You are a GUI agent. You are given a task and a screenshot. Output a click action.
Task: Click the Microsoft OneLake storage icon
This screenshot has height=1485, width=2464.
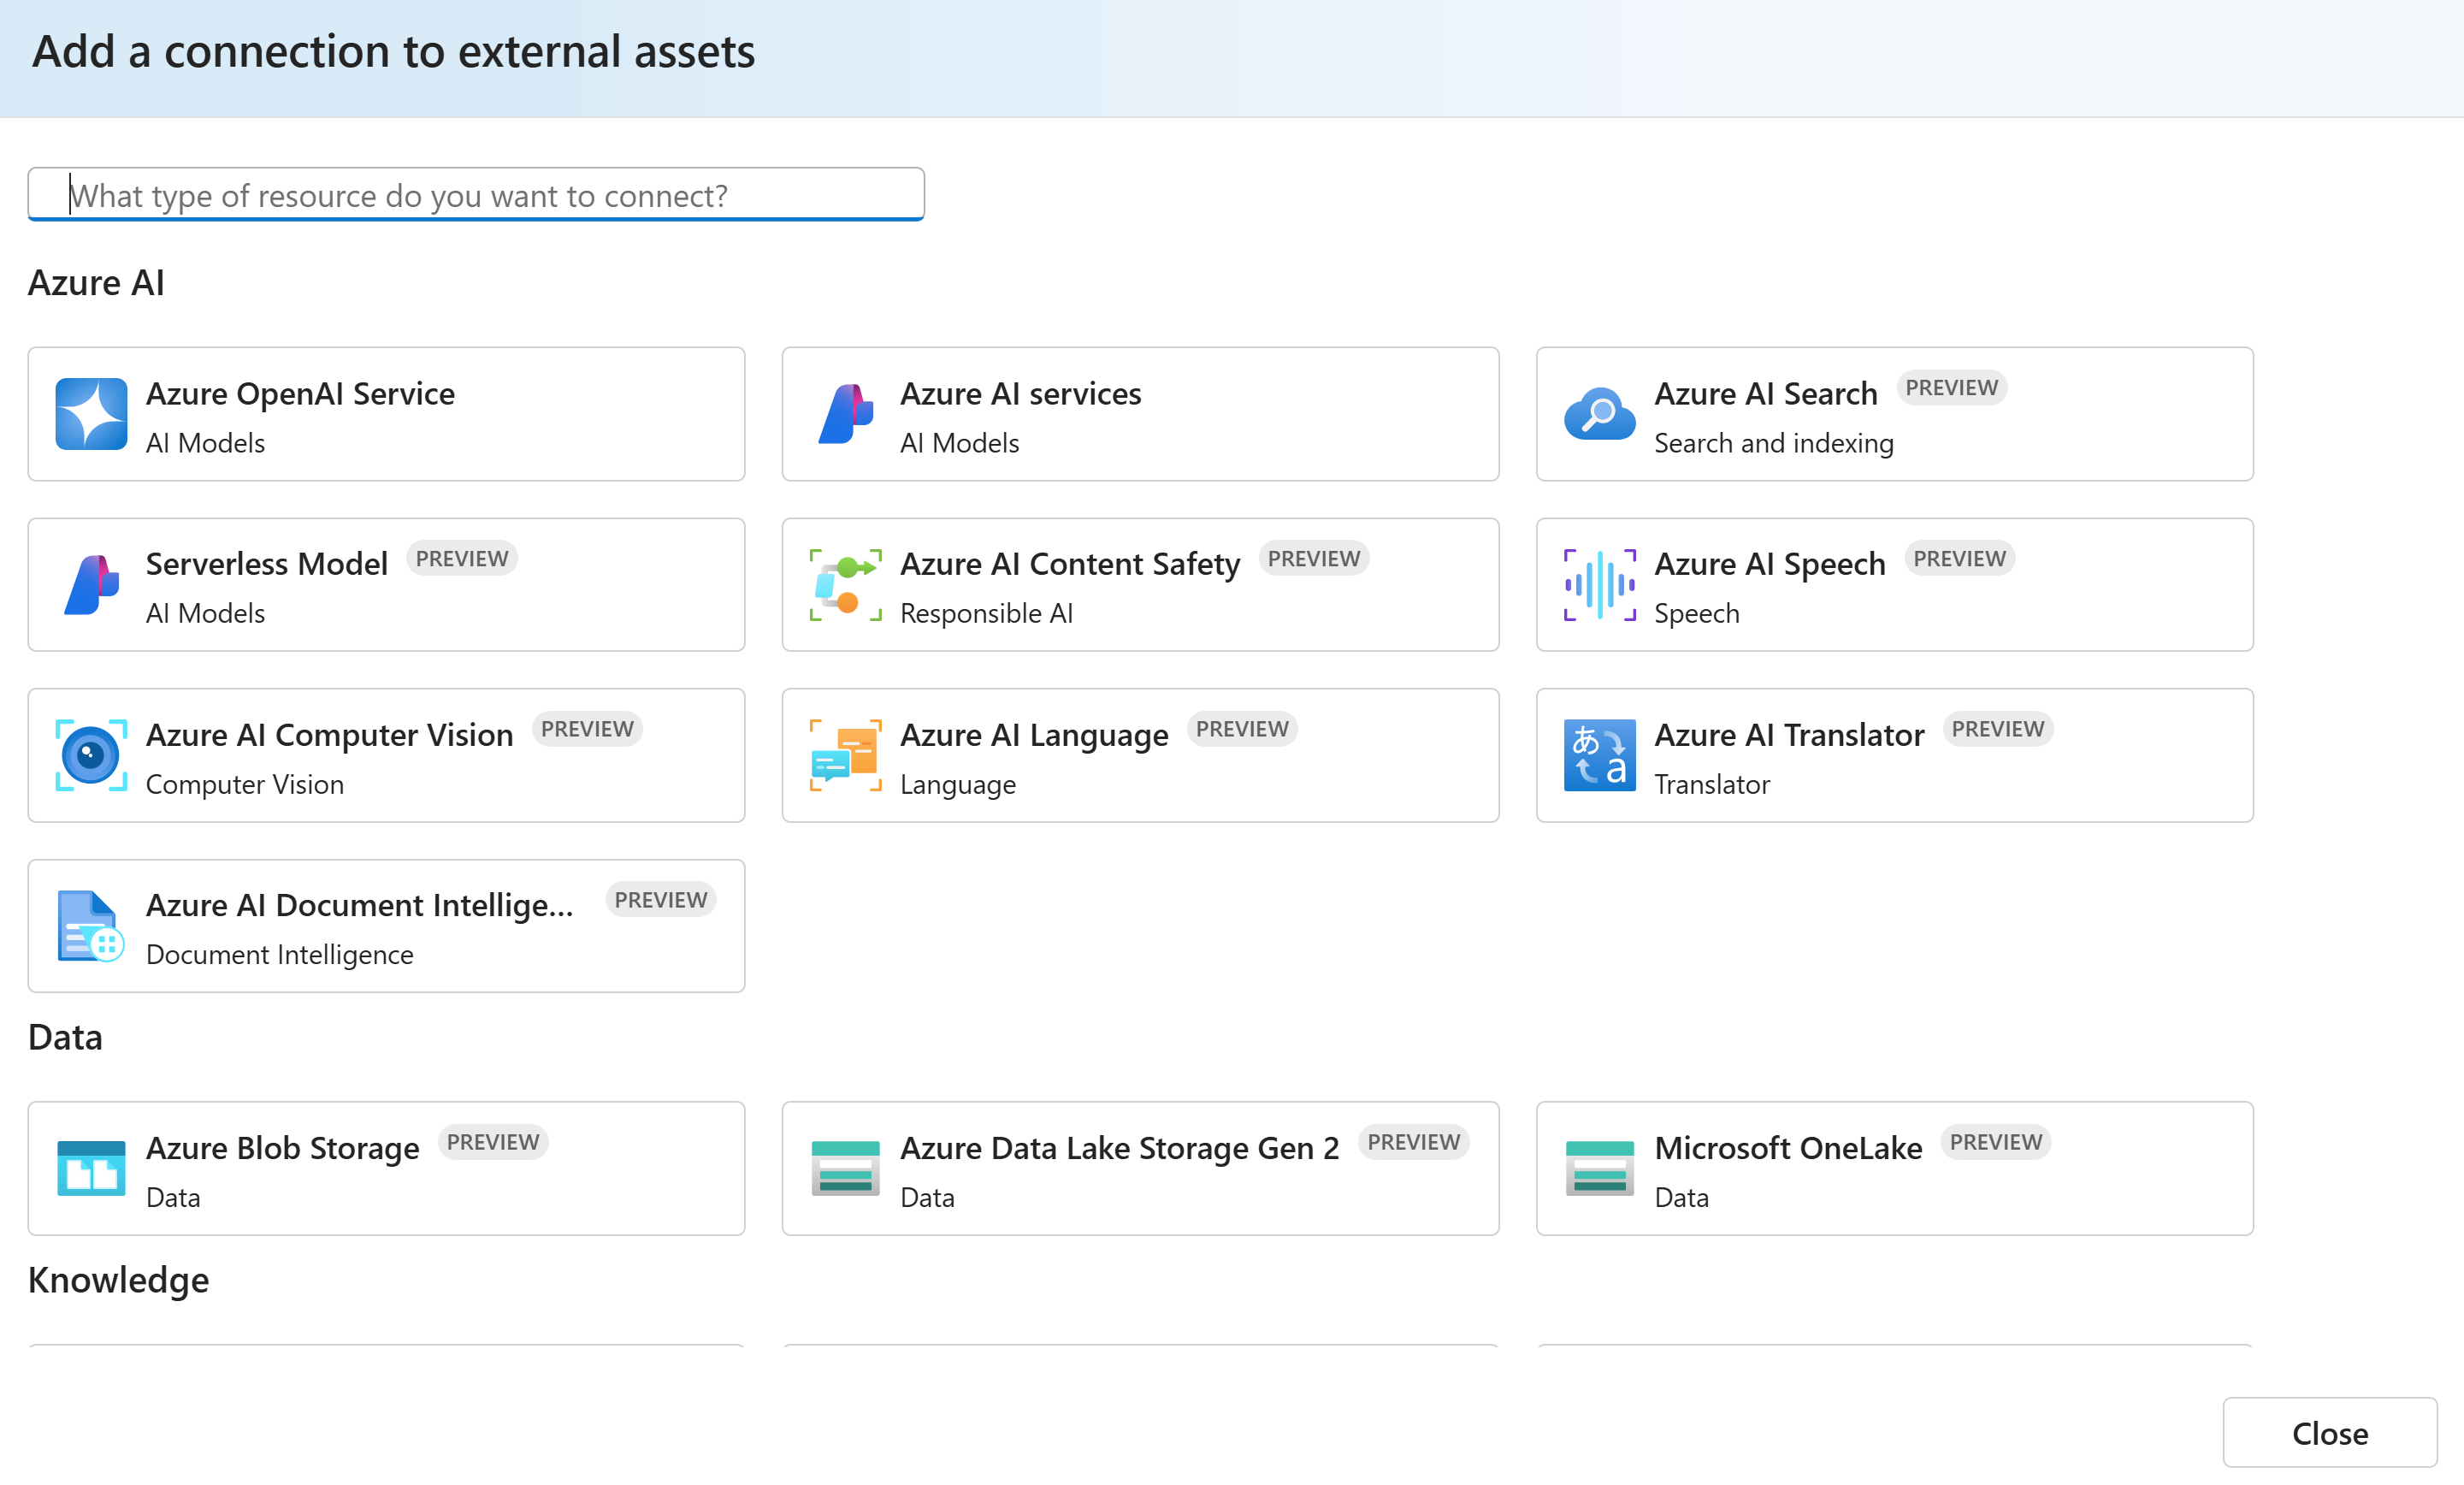pyautogui.click(x=1599, y=1168)
